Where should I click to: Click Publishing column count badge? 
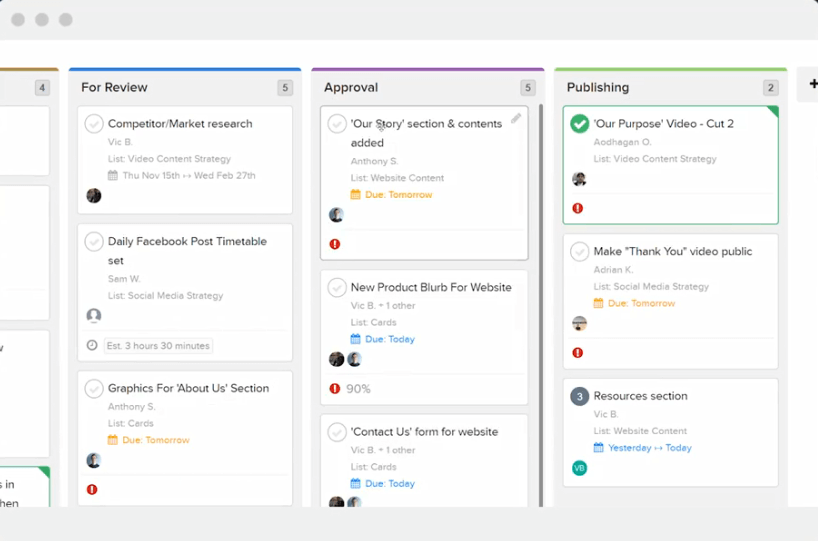pos(770,88)
